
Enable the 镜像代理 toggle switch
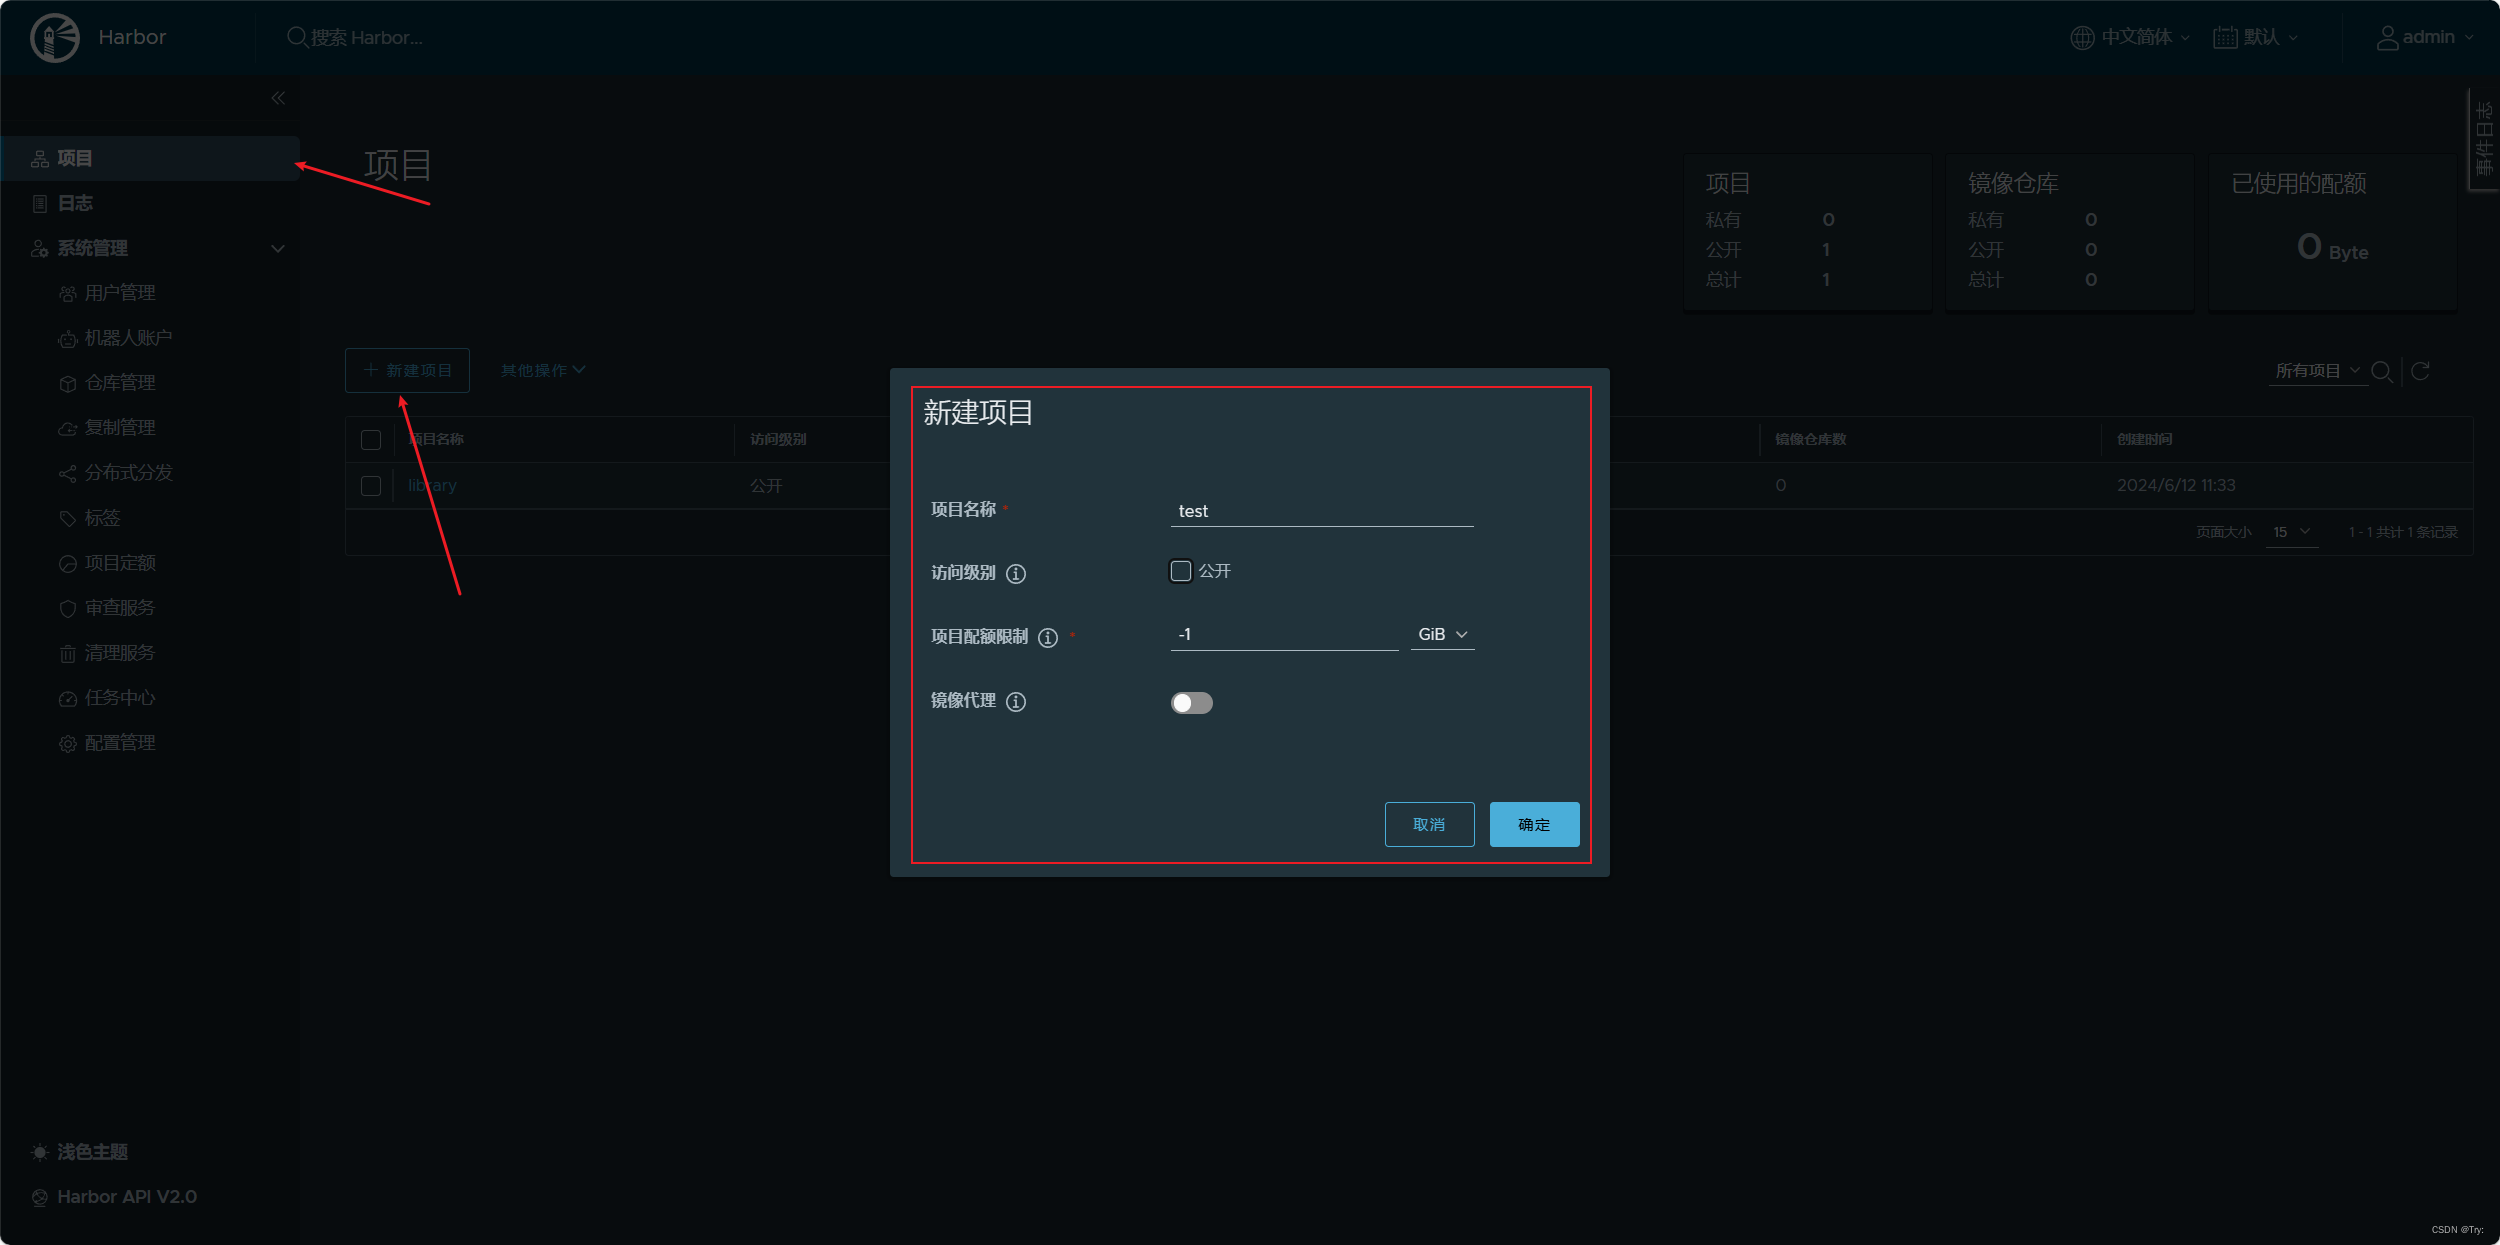tap(1191, 703)
